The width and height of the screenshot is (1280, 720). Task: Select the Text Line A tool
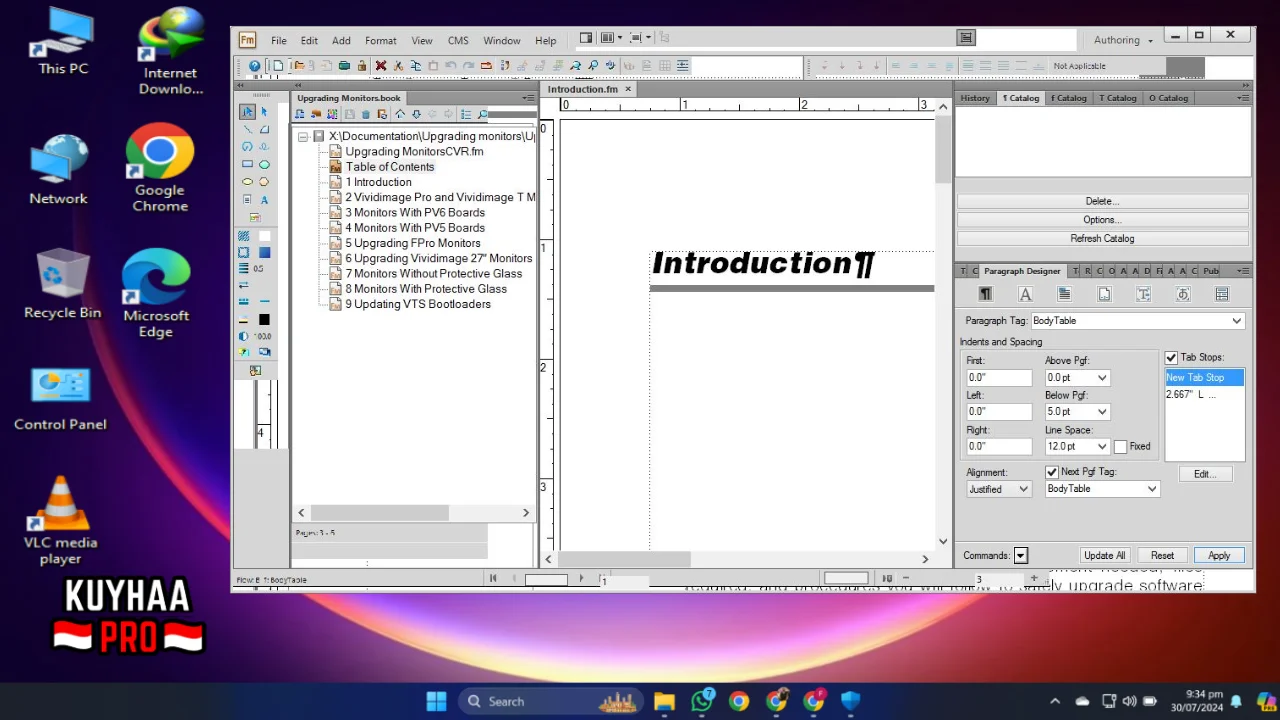(264, 200)
